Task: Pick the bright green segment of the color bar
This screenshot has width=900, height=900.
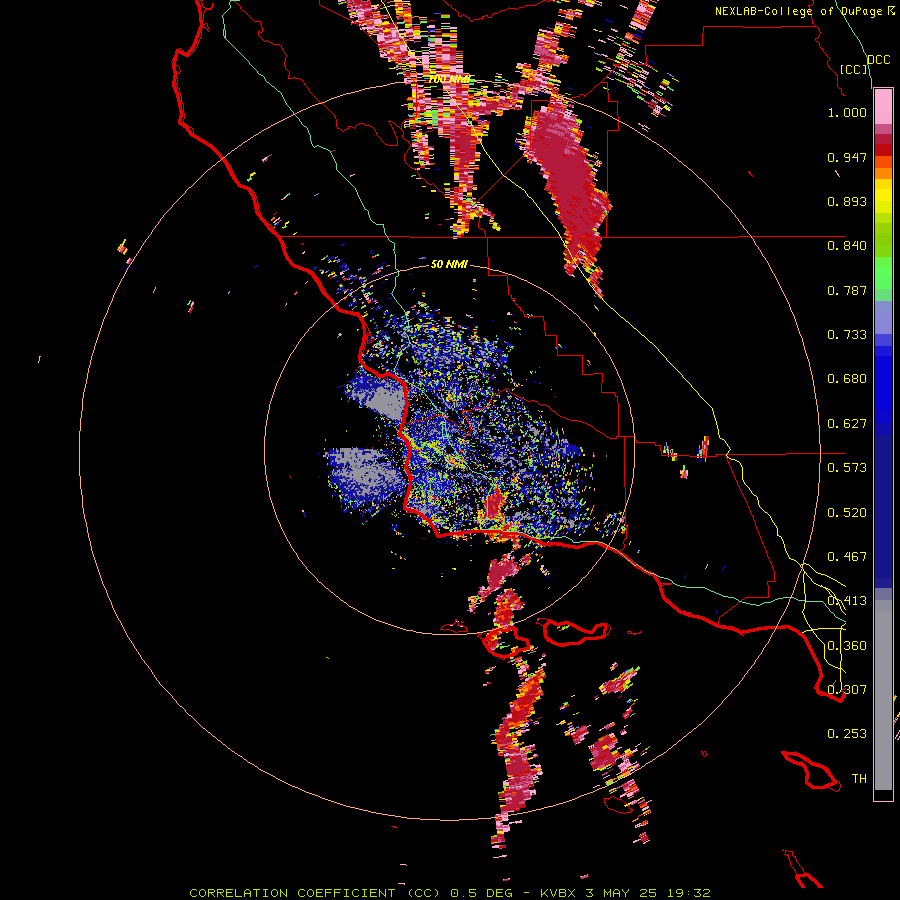Action: pyautogui.click(x=883, y=273)
